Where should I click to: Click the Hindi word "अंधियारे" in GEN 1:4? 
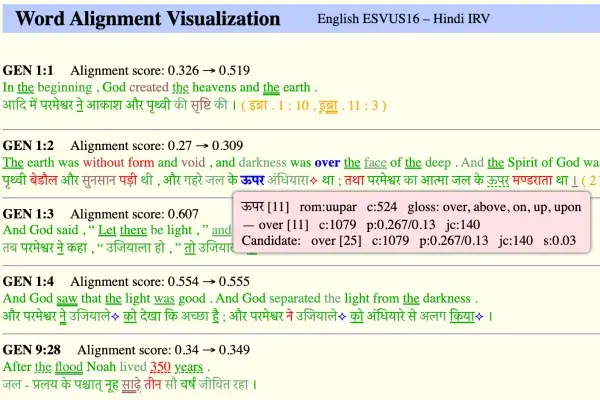click(x=385, y=316)
